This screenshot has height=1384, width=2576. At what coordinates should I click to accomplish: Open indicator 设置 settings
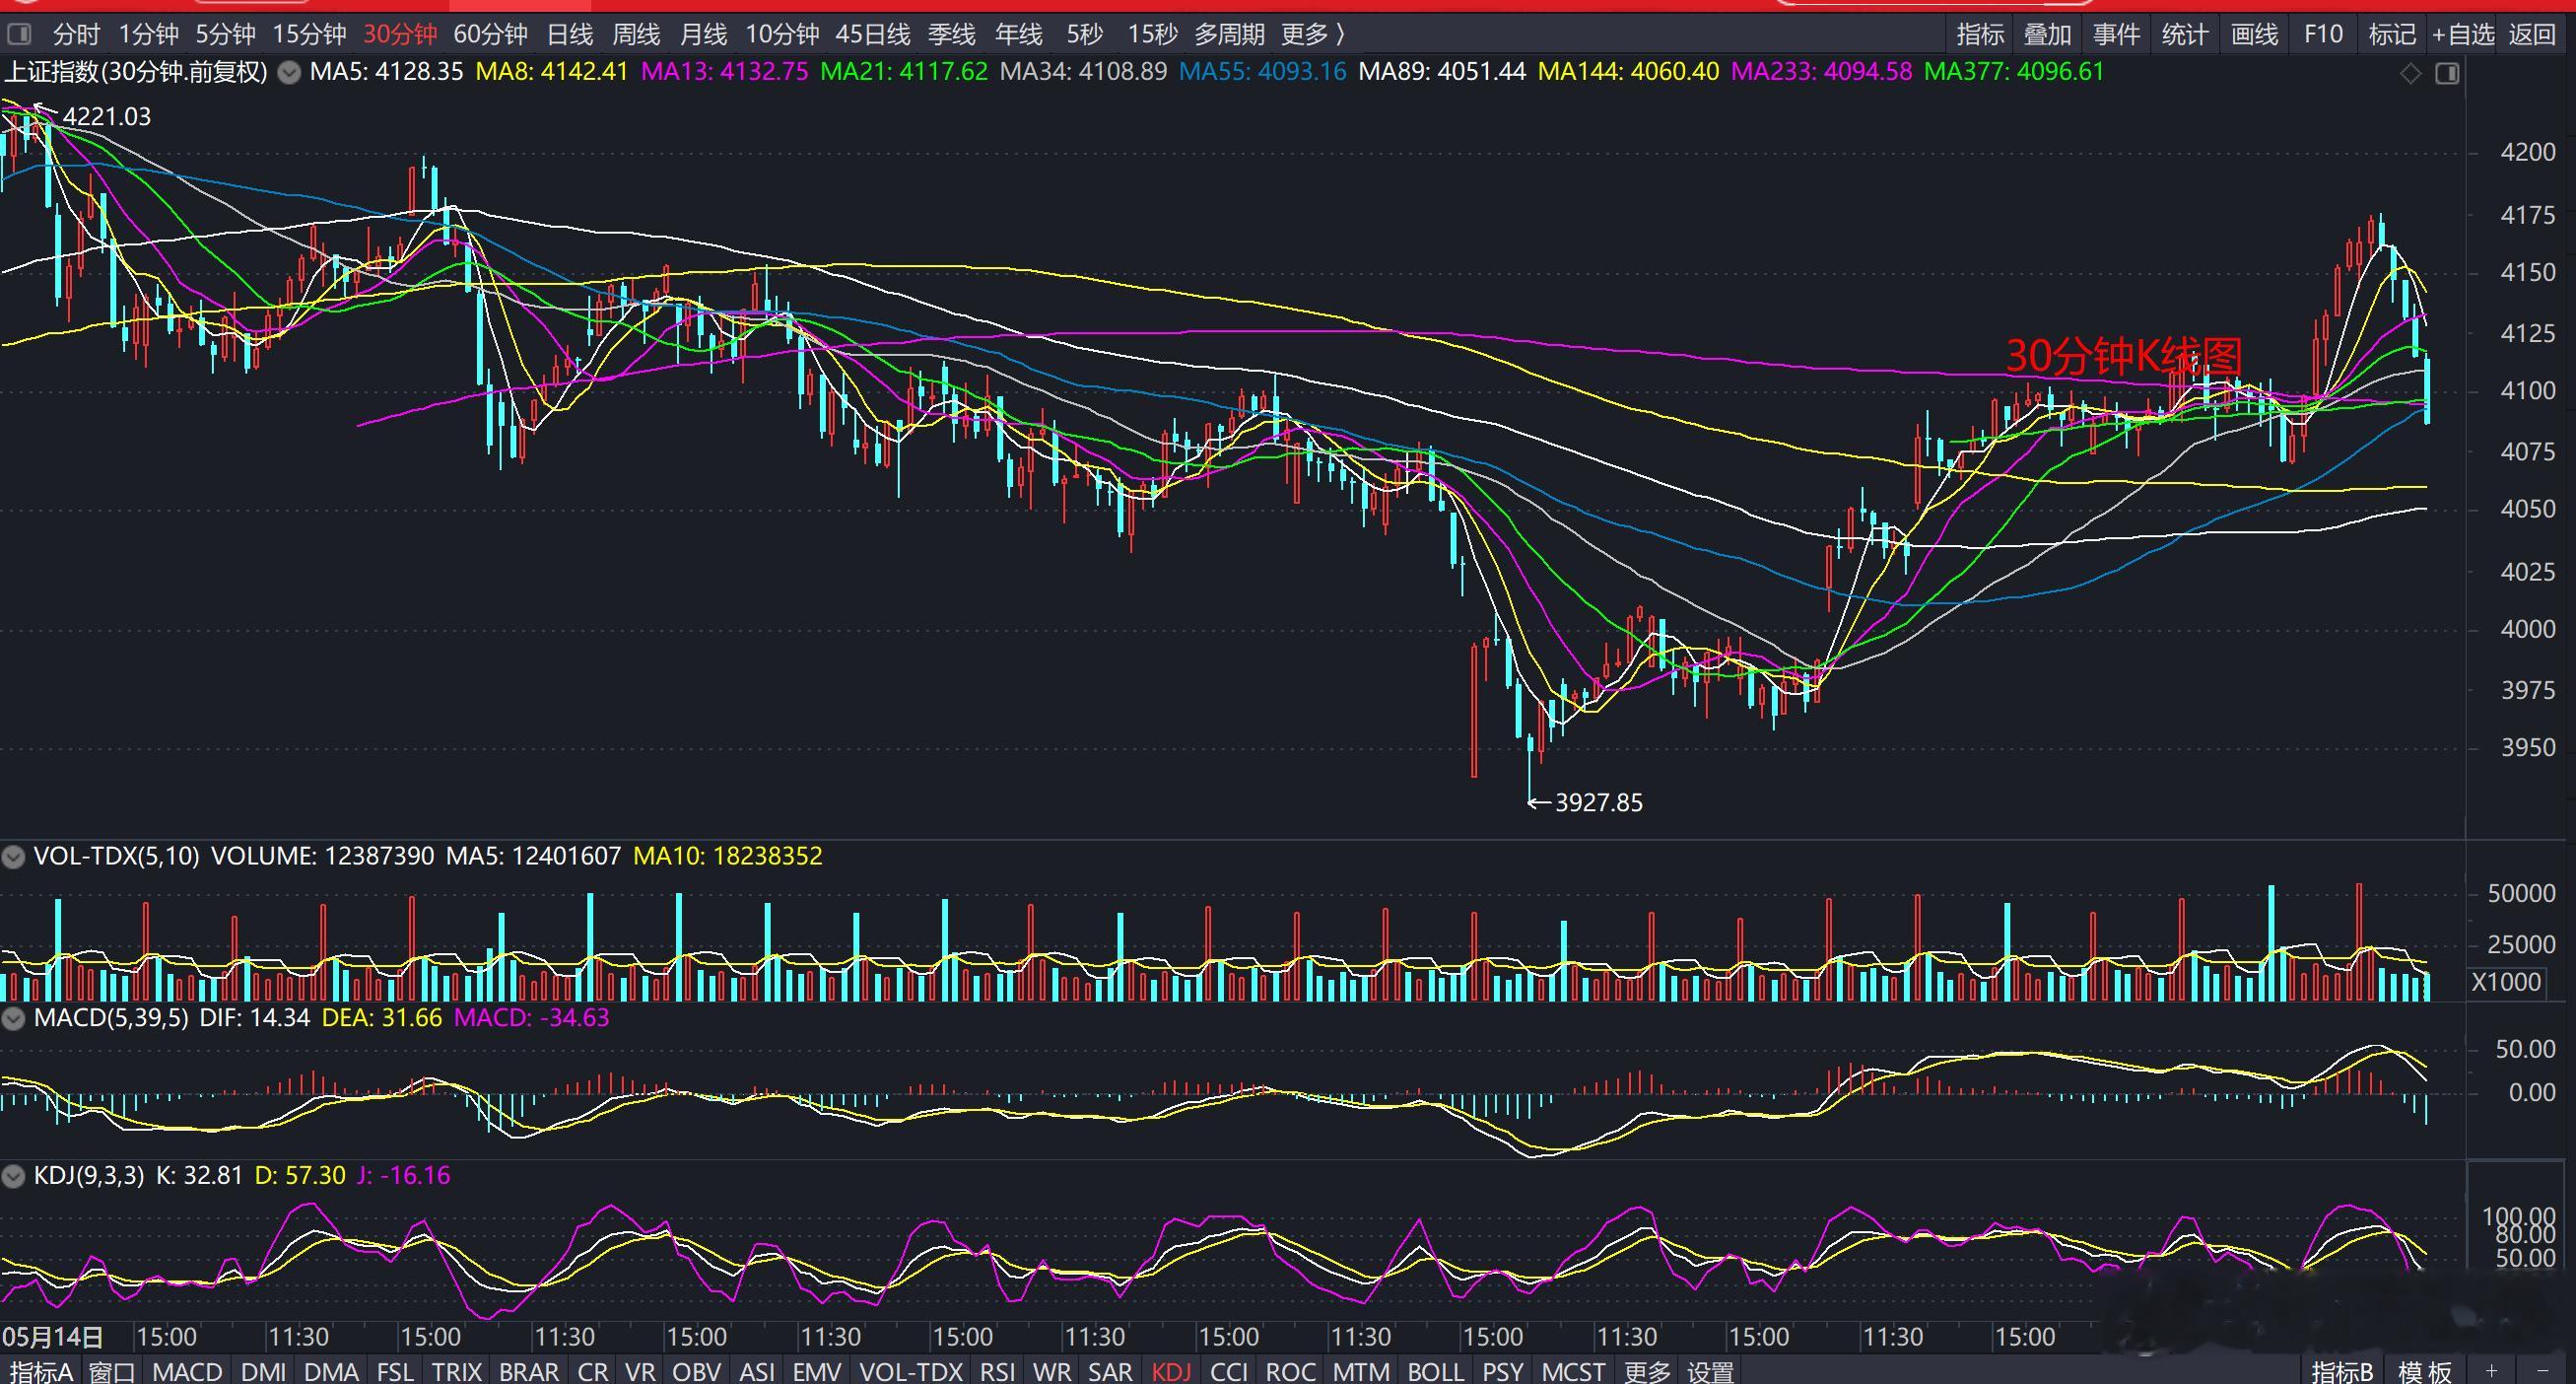tap(1710, 1371)
